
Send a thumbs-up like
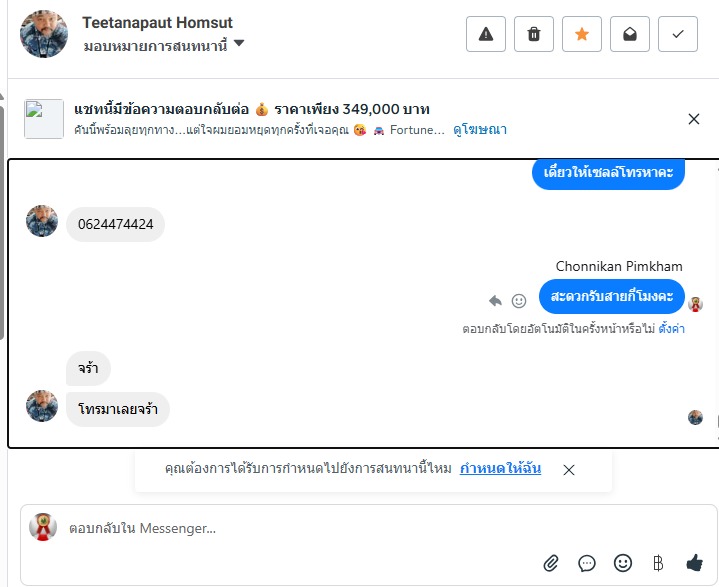click(695, 563)
